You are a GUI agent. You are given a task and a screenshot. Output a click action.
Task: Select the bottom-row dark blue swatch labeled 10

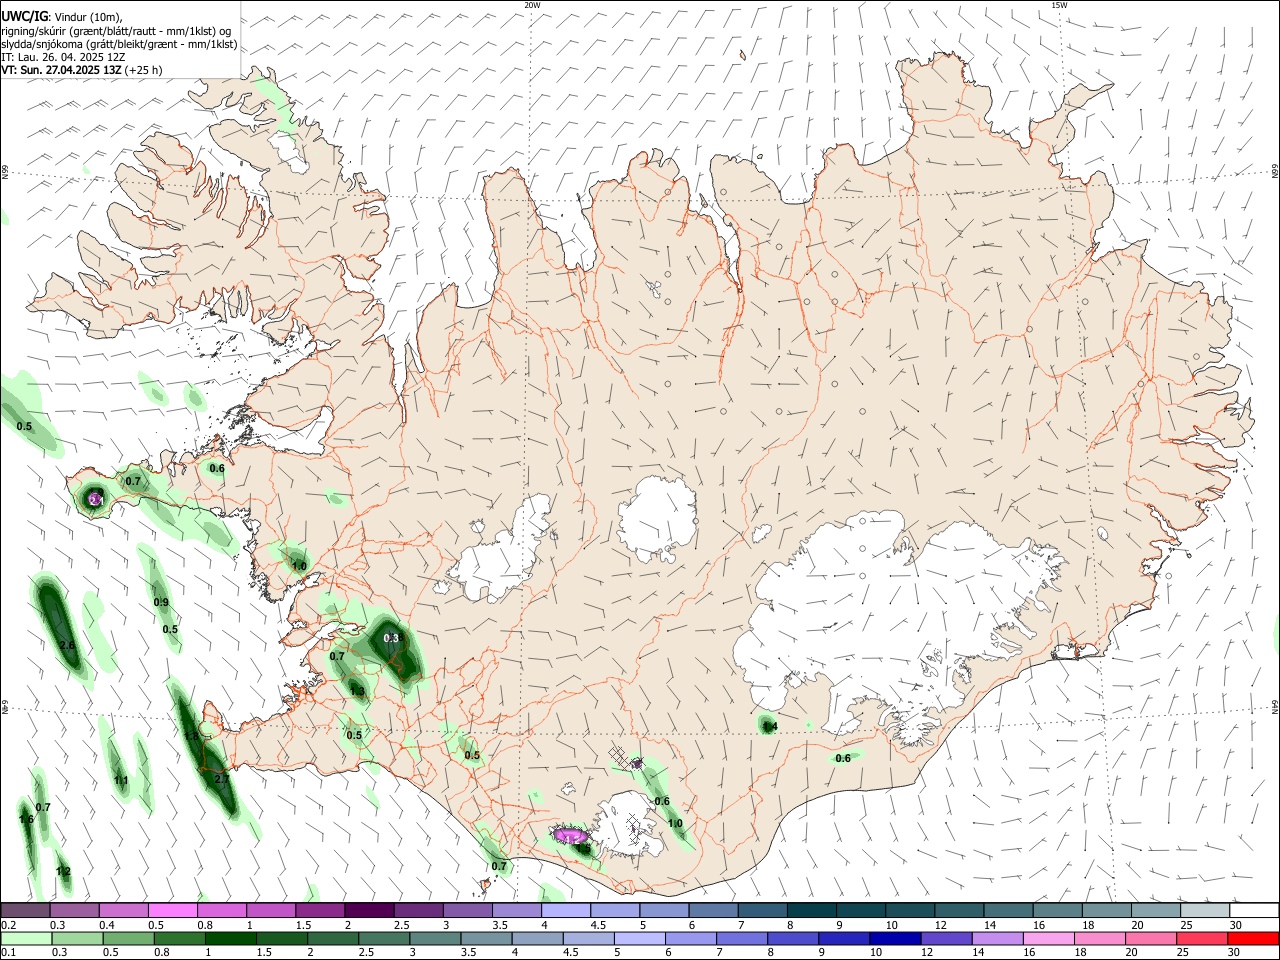tap(894, 938)
